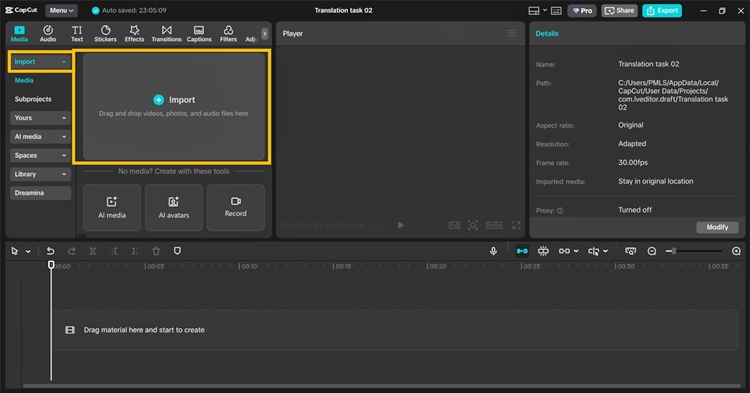
Task: Switch to the Text tab
Action: (x=77, y=33)
